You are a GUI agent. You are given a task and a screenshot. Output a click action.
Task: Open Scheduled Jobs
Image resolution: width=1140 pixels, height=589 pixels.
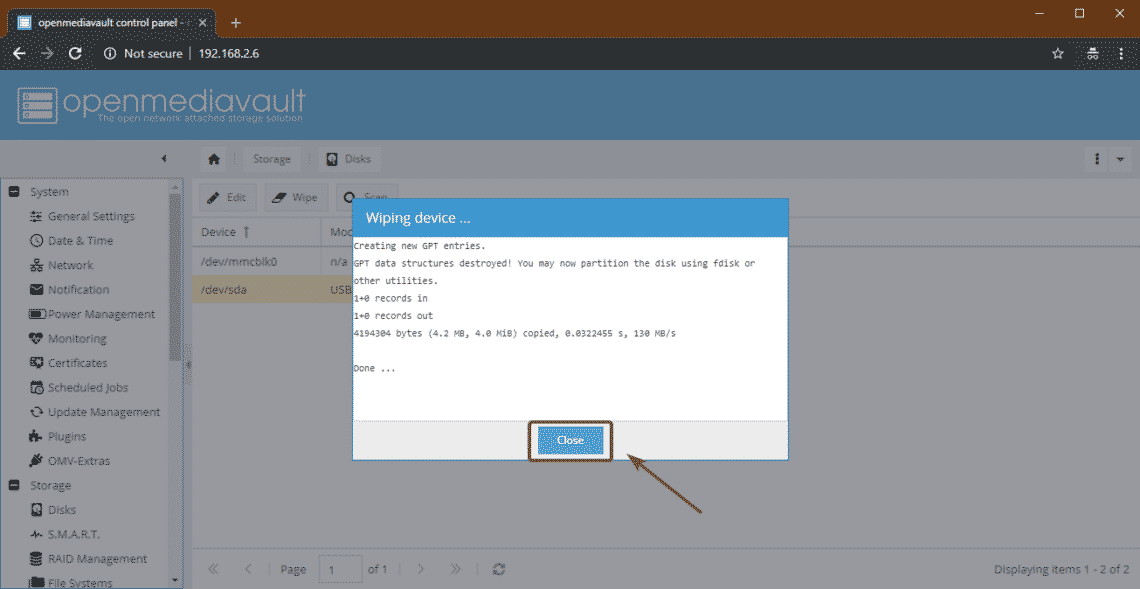[88, 388]
